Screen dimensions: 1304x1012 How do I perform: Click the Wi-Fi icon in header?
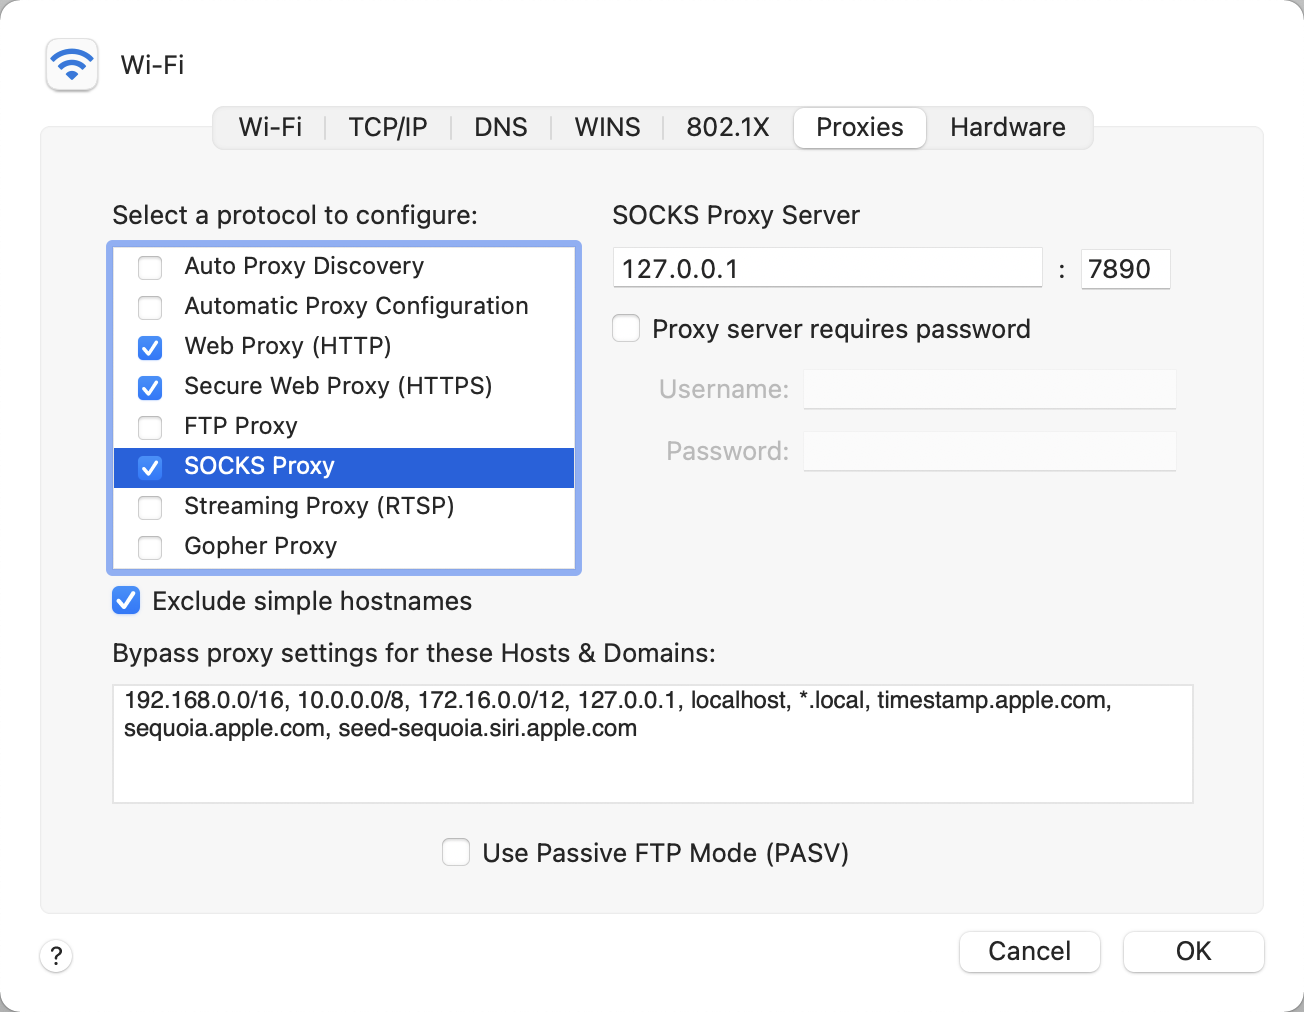tap(72, 65)
